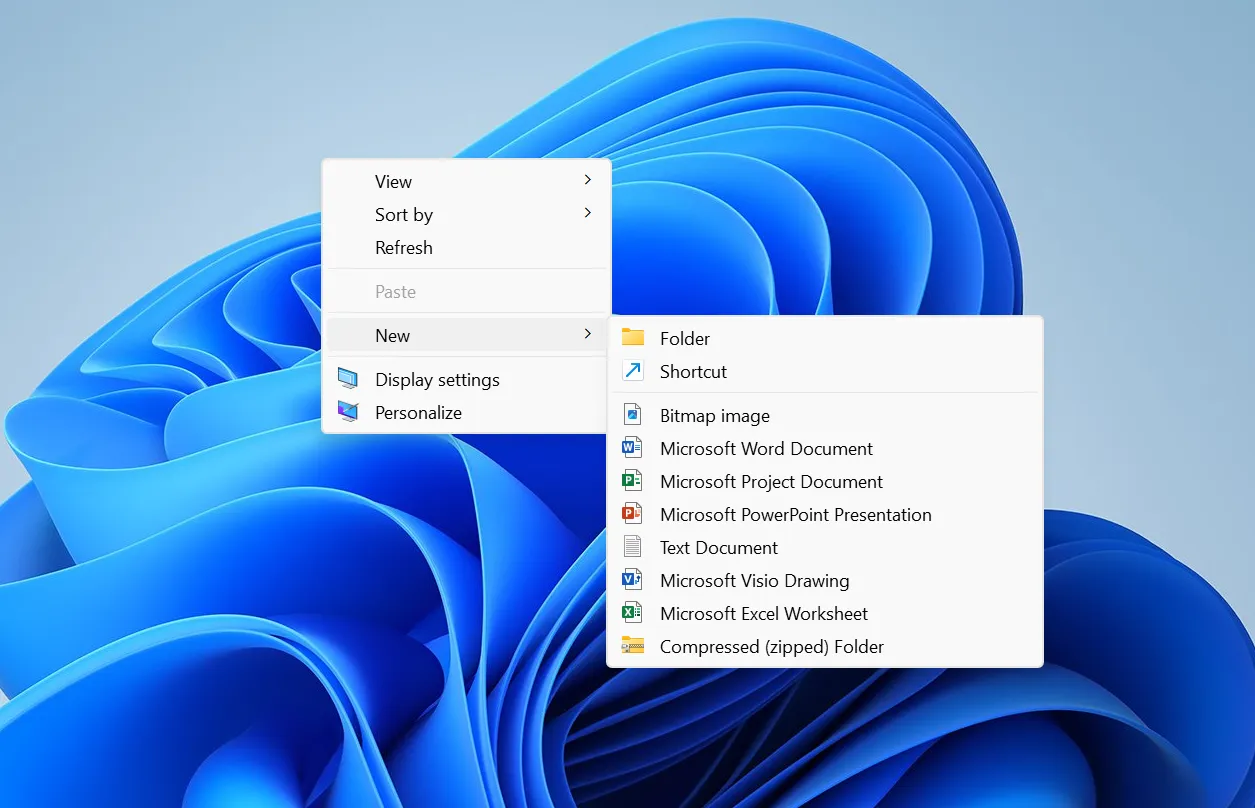Click the Folder icon in the submenu
Screen dimensions: 1255x808
[x=633, y=338]
